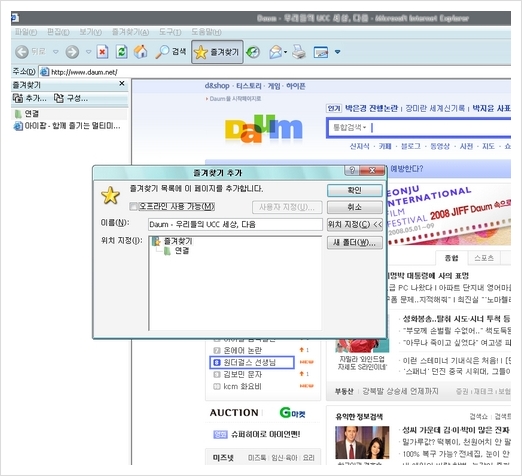This screenshot has width=522, height=476.
Task: Click the 사전 search category link
Action: point(466,146)
